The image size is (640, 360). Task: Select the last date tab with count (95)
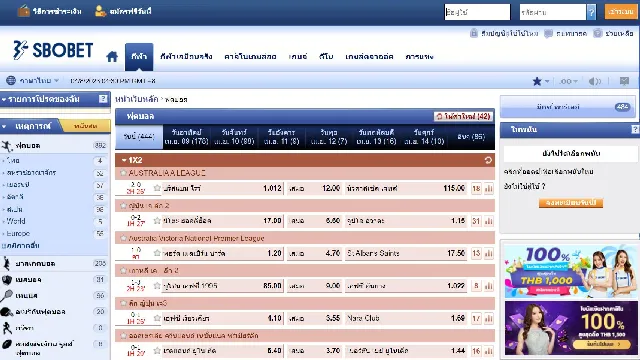tap(471, 137)
